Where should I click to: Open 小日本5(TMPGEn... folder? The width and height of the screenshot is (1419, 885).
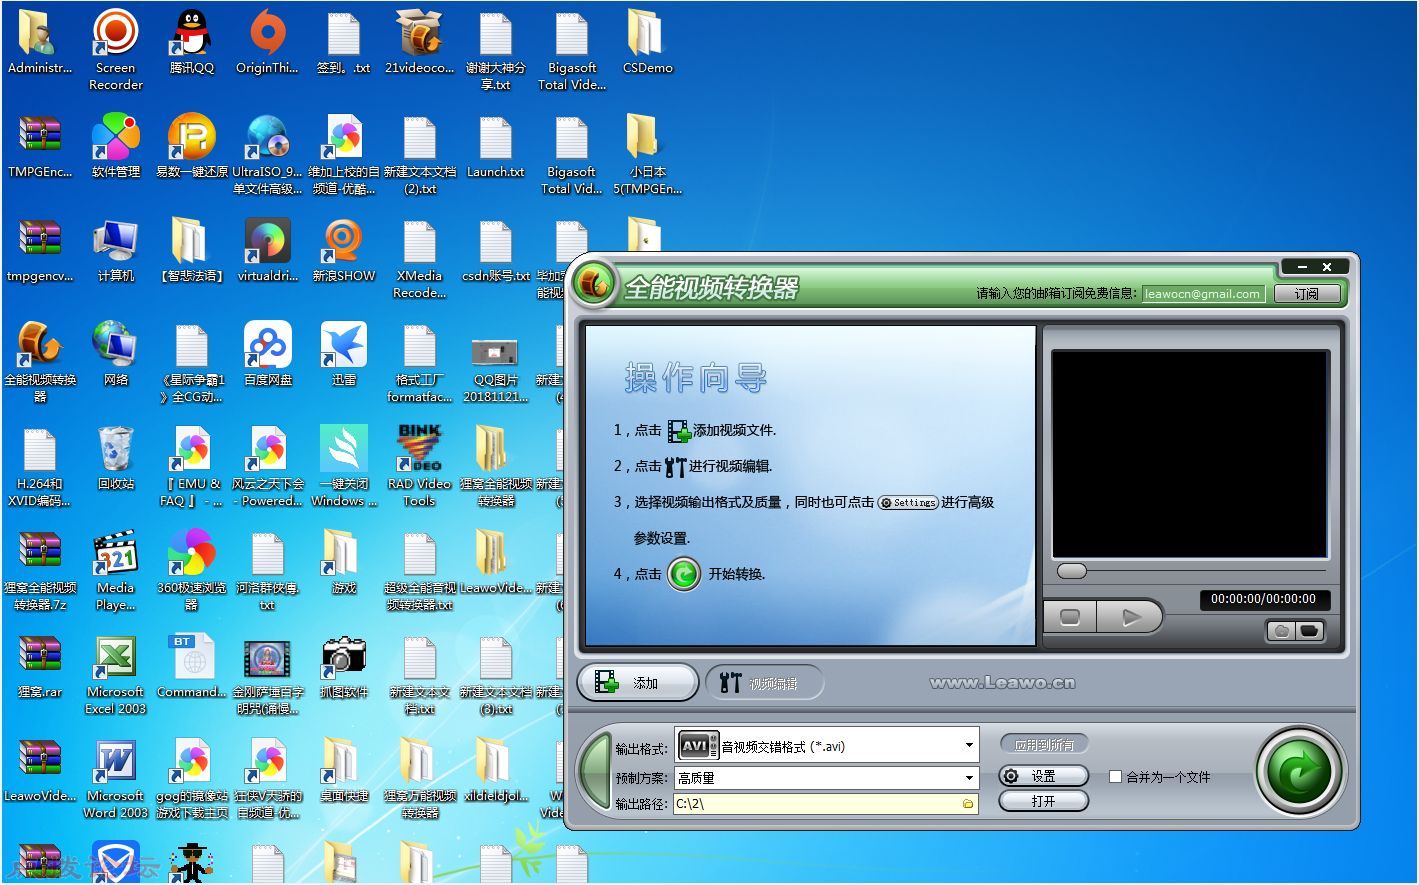(x=647, y=154)
